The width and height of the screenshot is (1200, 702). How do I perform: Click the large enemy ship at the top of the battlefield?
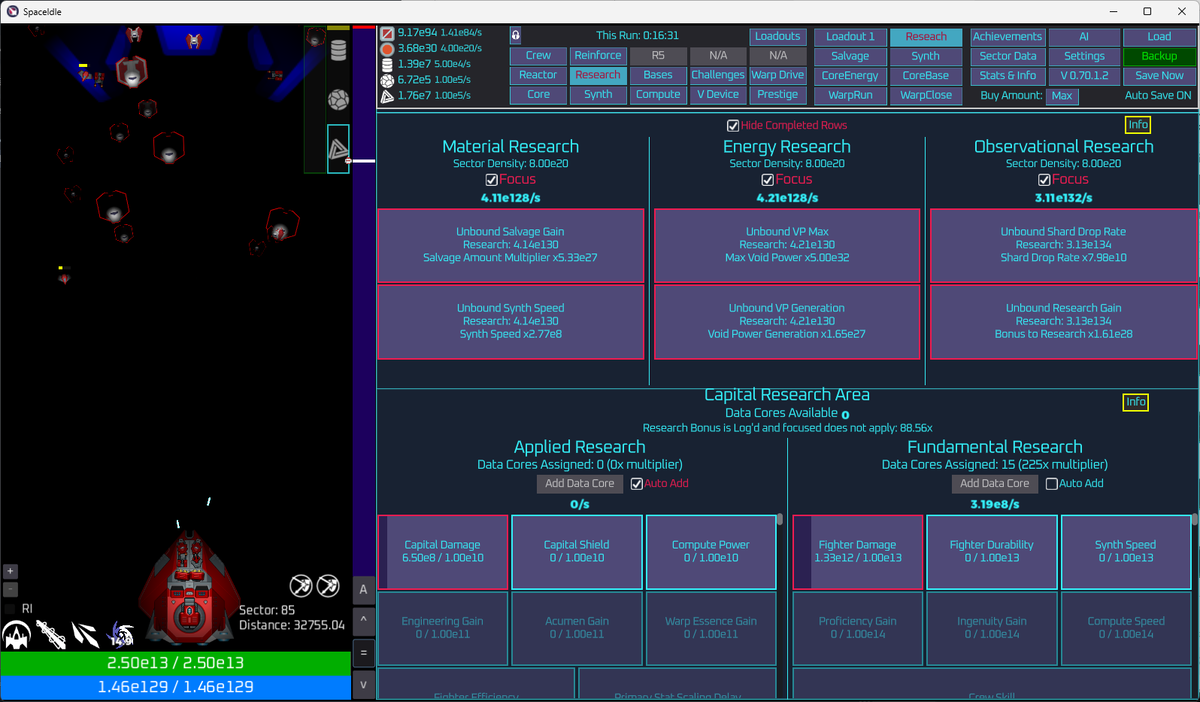(131, 70)
